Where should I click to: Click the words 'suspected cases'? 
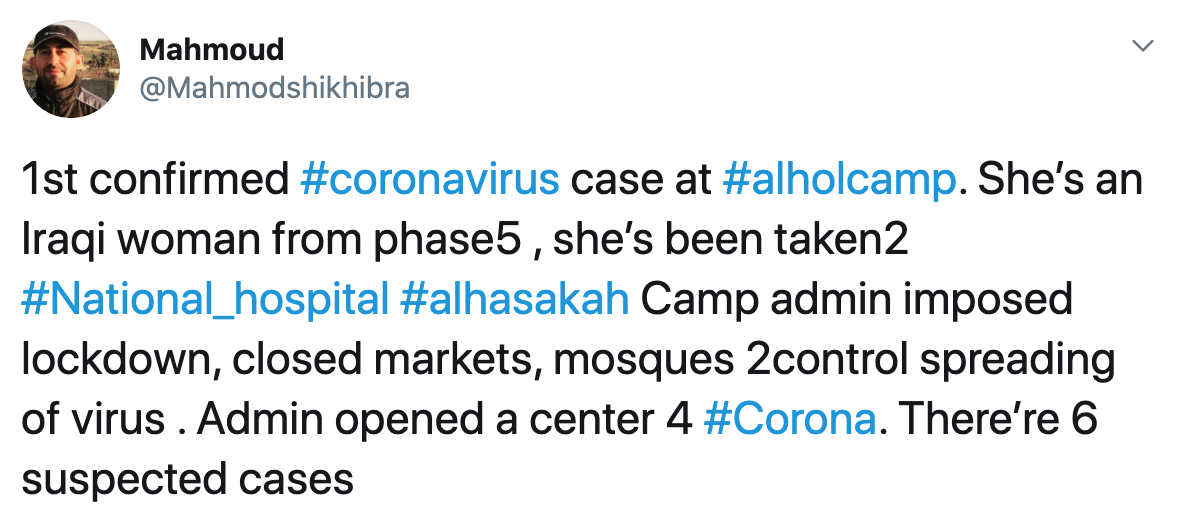(187, 479)
